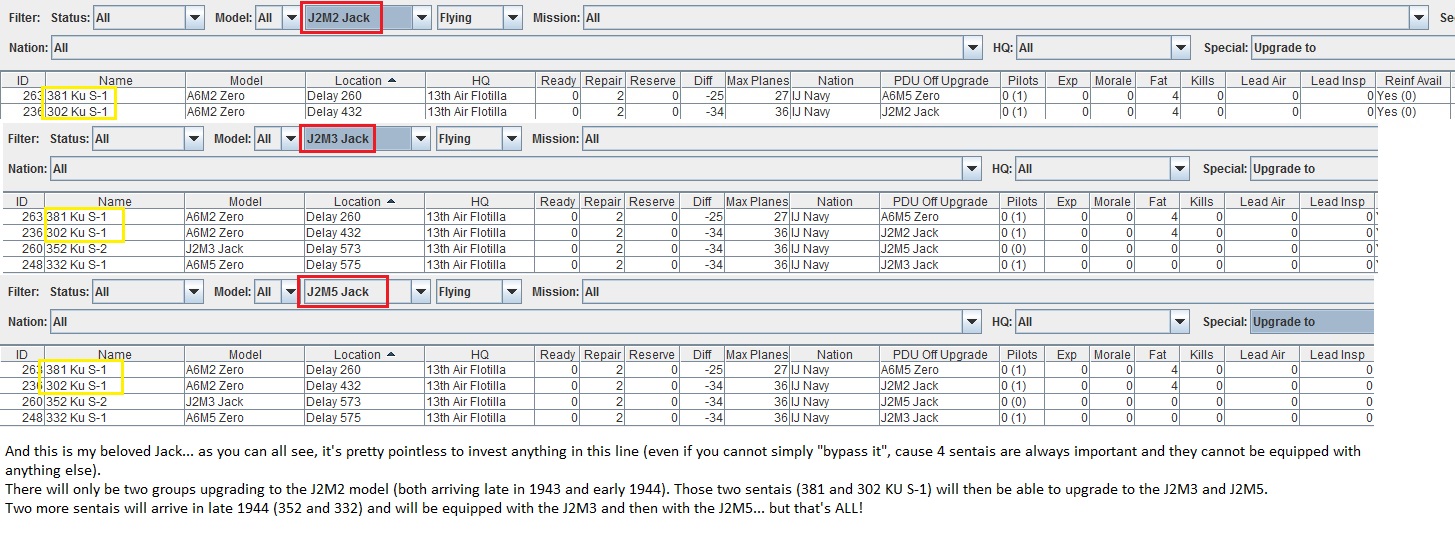Click J2M2 Jack upgrade cell in top table
1455x541 pixels.
click(940, 112)
